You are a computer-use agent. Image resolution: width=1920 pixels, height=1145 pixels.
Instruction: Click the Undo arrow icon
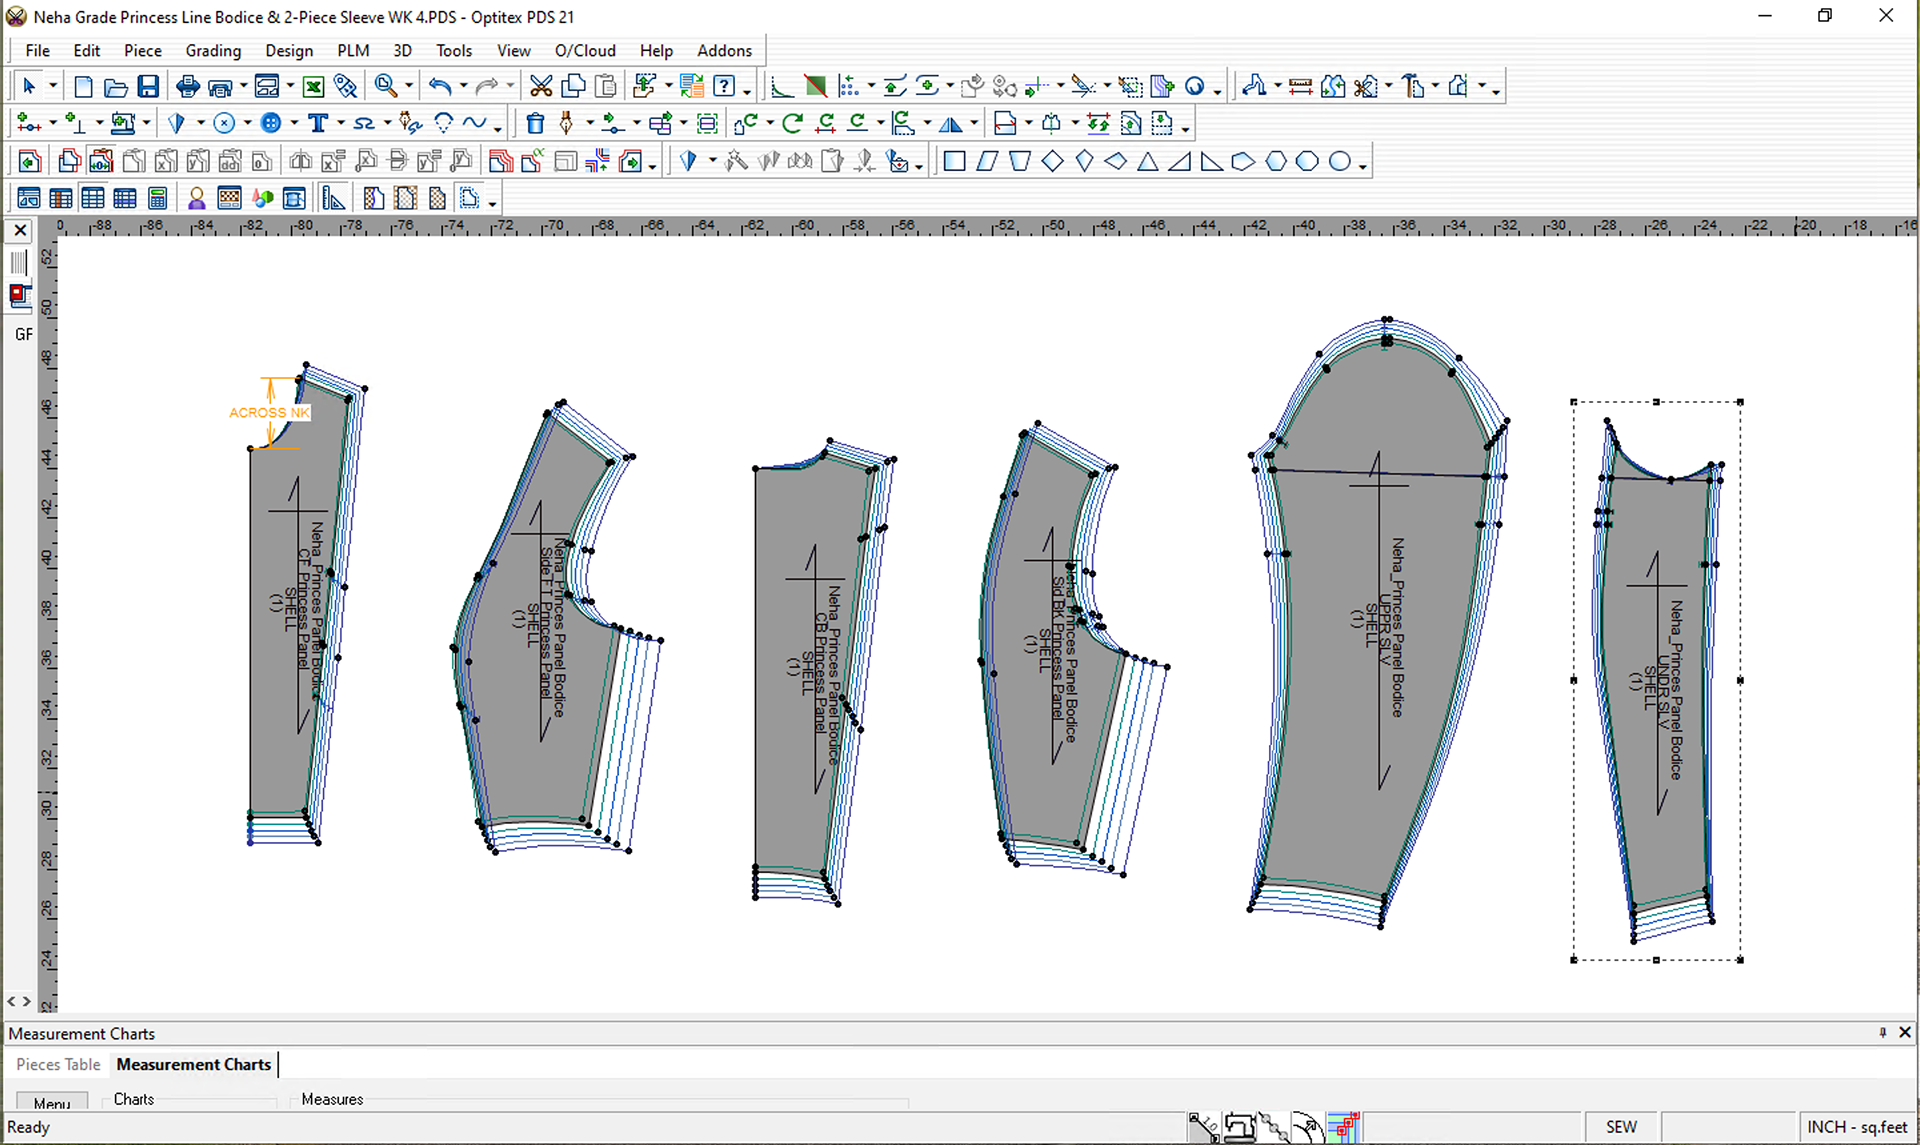[439, 87]
